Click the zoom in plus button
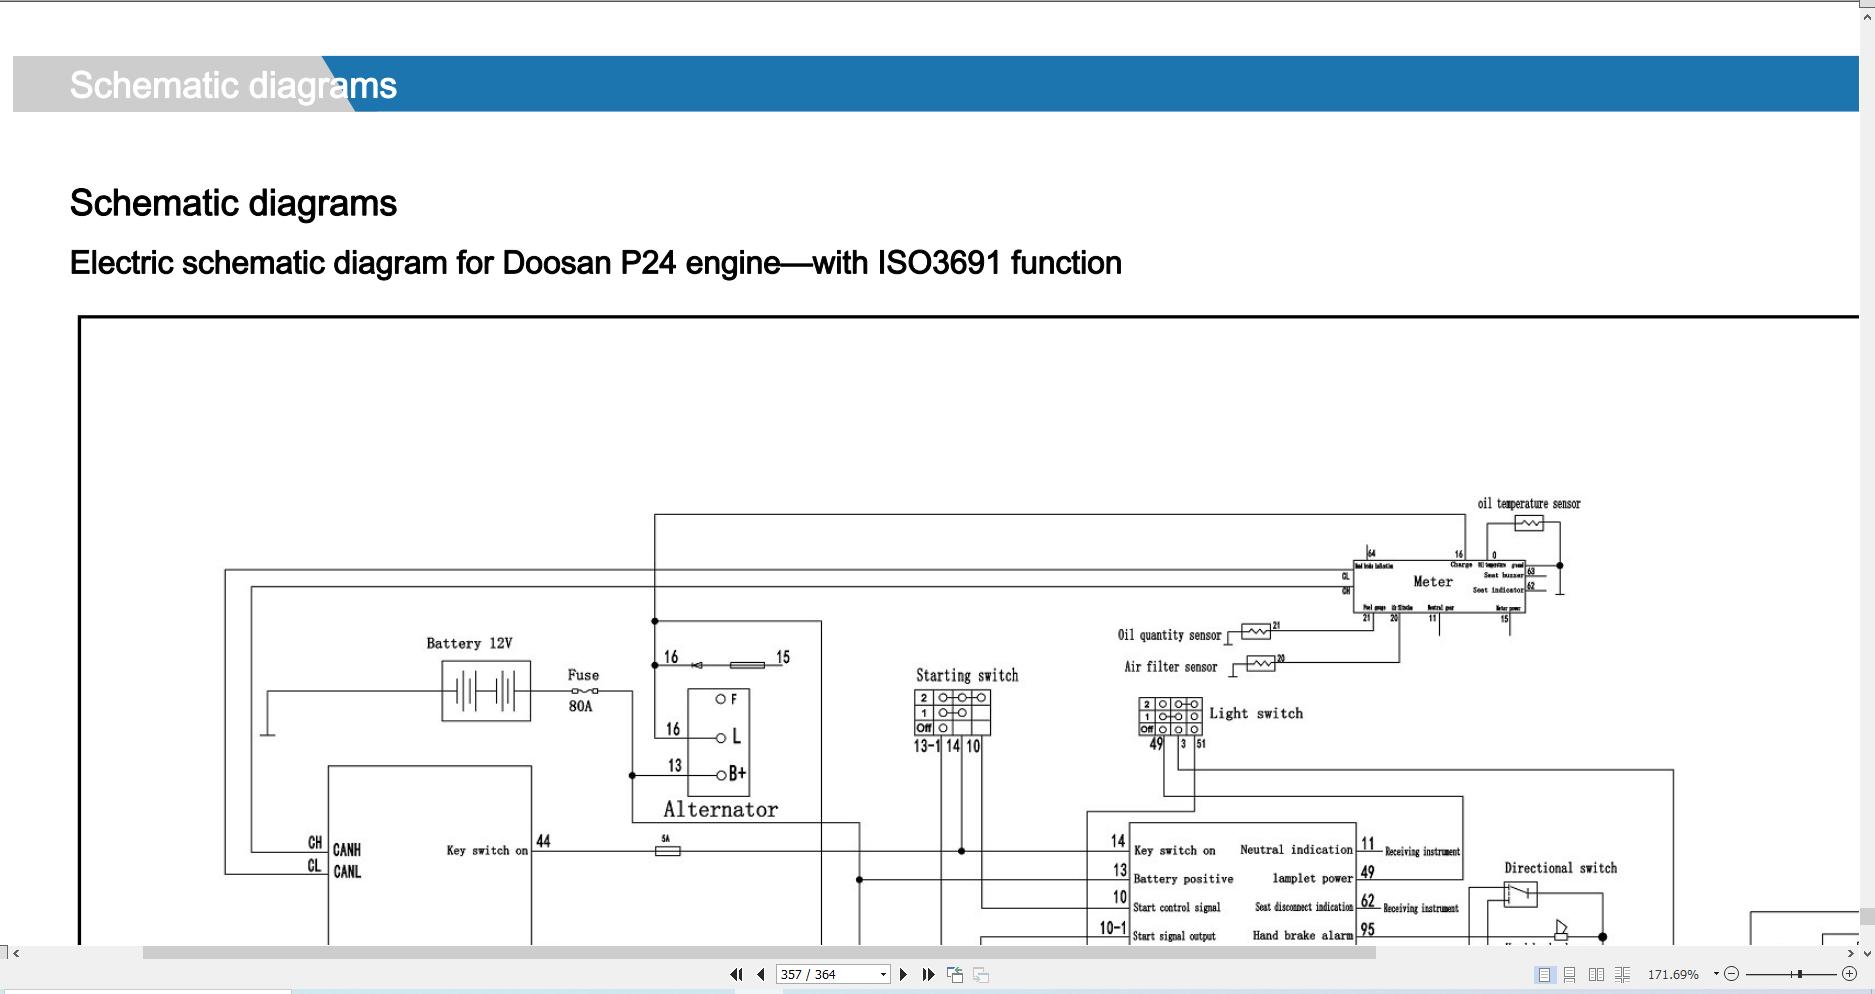The image size is (1875, 994). coord(1849,974)
